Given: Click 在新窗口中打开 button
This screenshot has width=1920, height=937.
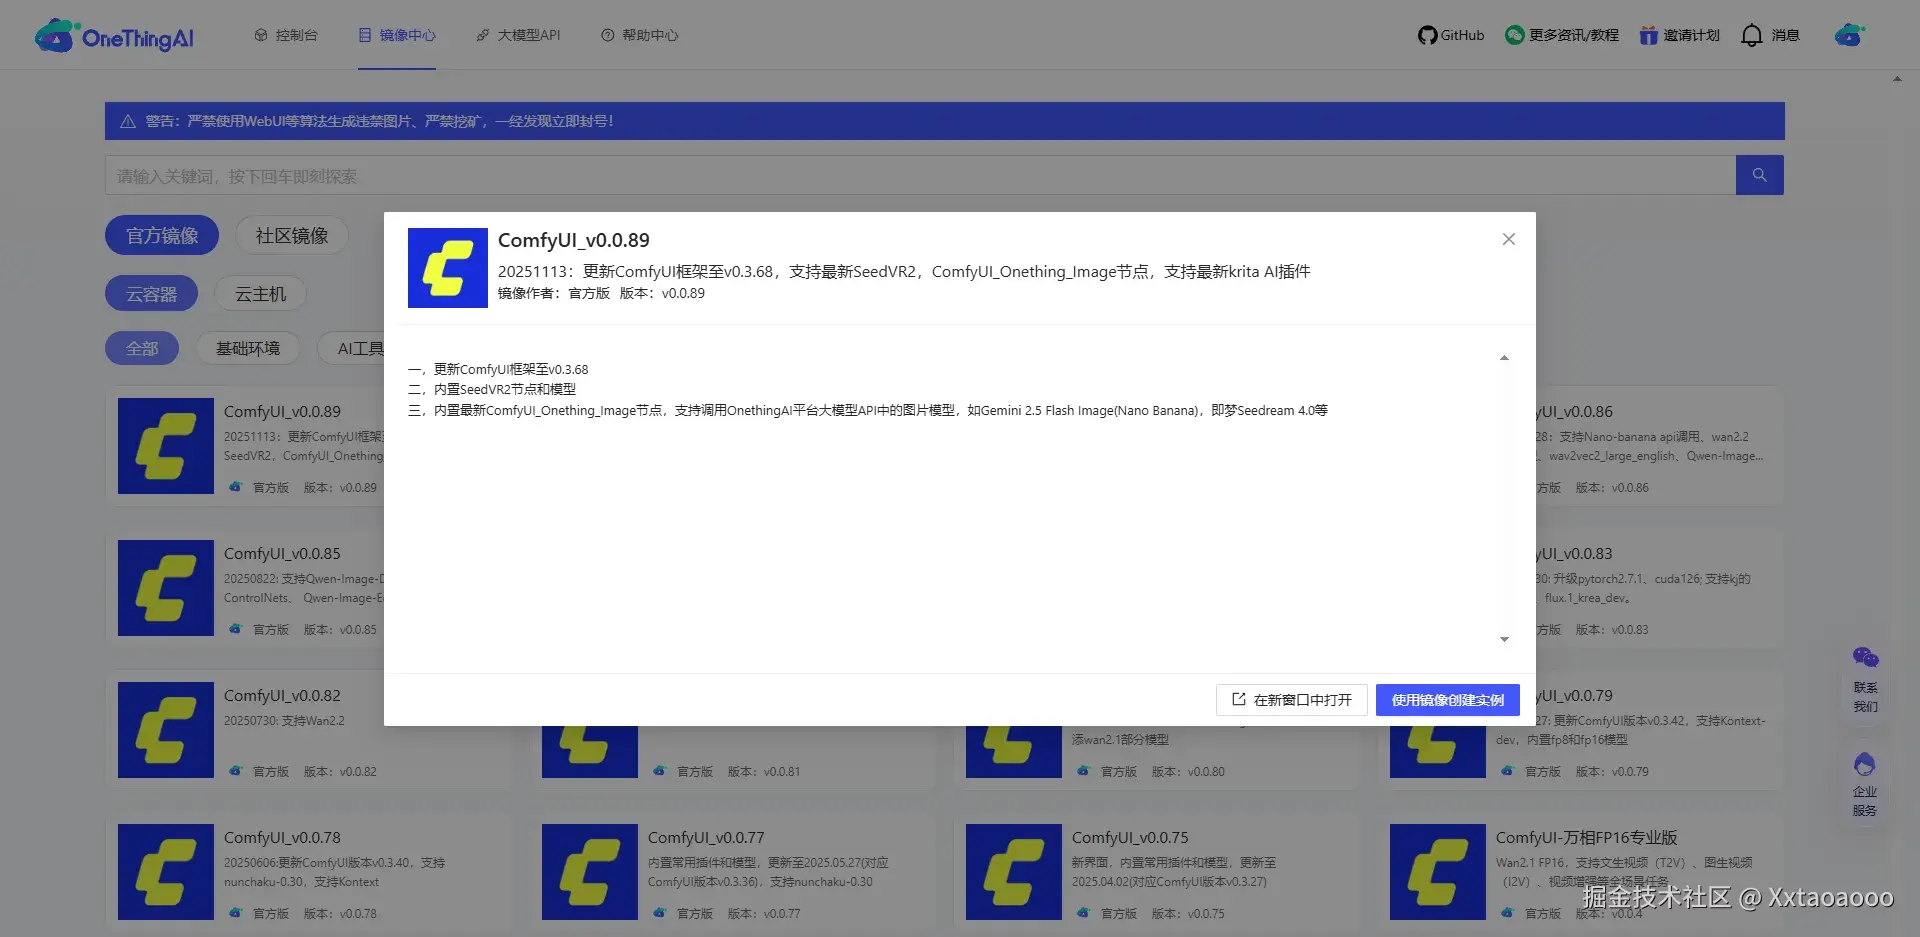Looking at the screenshot, I should tap(1292, 700).
